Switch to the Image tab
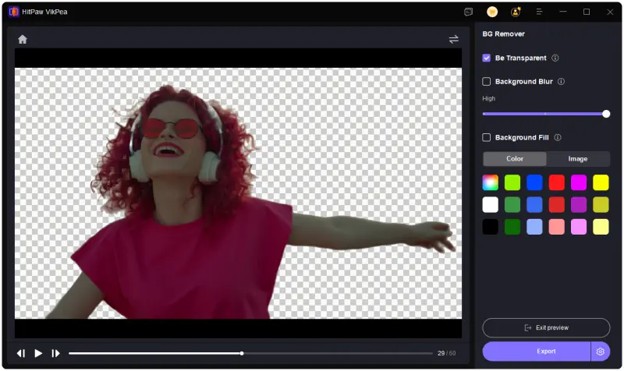This screenshot has width=624, height=371. pos(578,159)
